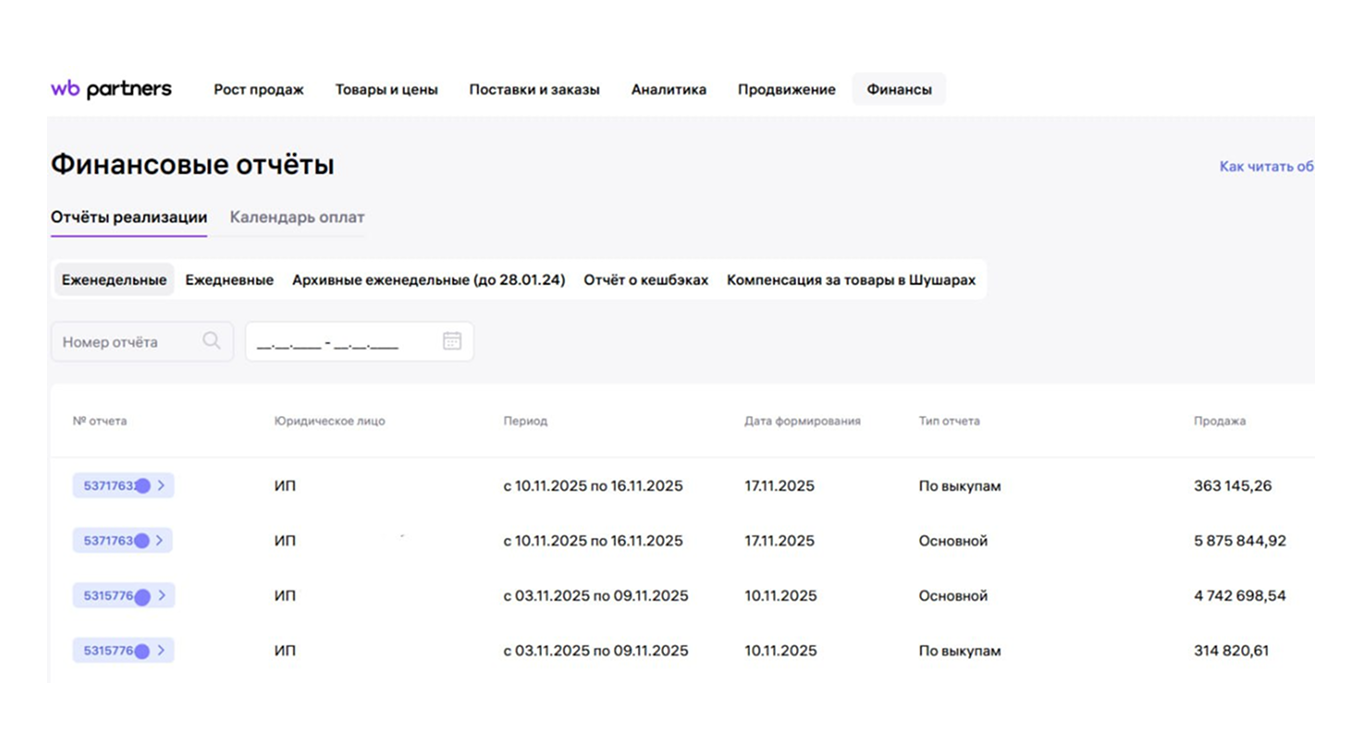Select the Еженедельные reports filter
The height and width of the screenshot is (749, 1360).
(113, 280)
